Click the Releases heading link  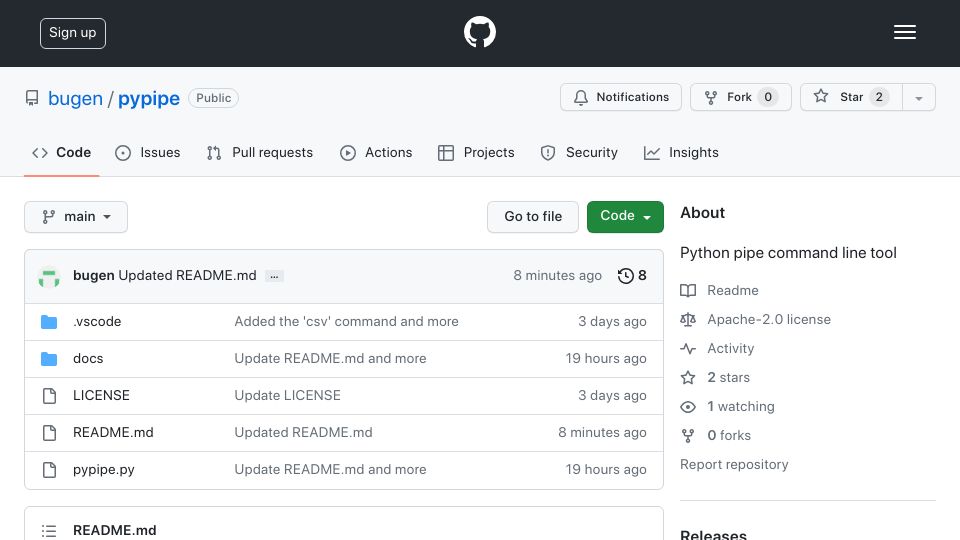point(713,535)
